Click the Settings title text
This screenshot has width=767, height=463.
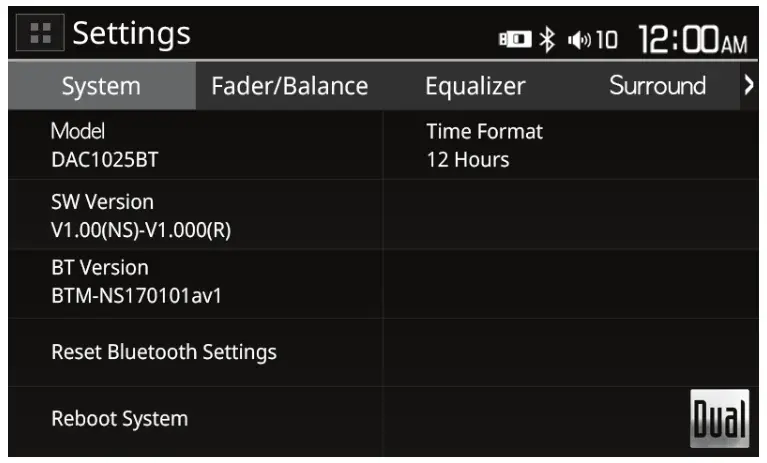(x=131, y=34)
